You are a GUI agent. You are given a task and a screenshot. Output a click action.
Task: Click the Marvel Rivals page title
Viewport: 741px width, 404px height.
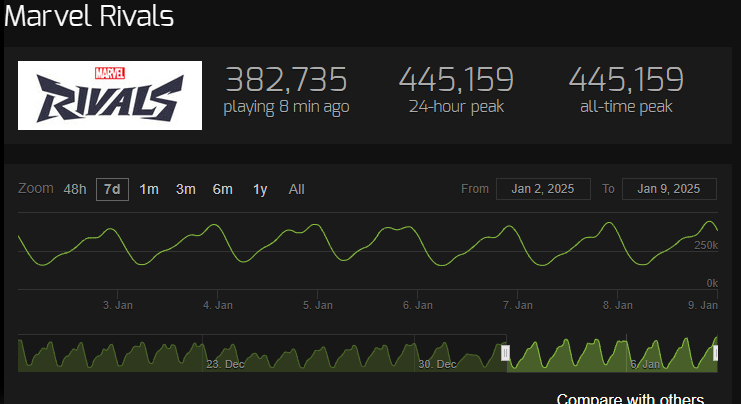(x=89, y=16)
